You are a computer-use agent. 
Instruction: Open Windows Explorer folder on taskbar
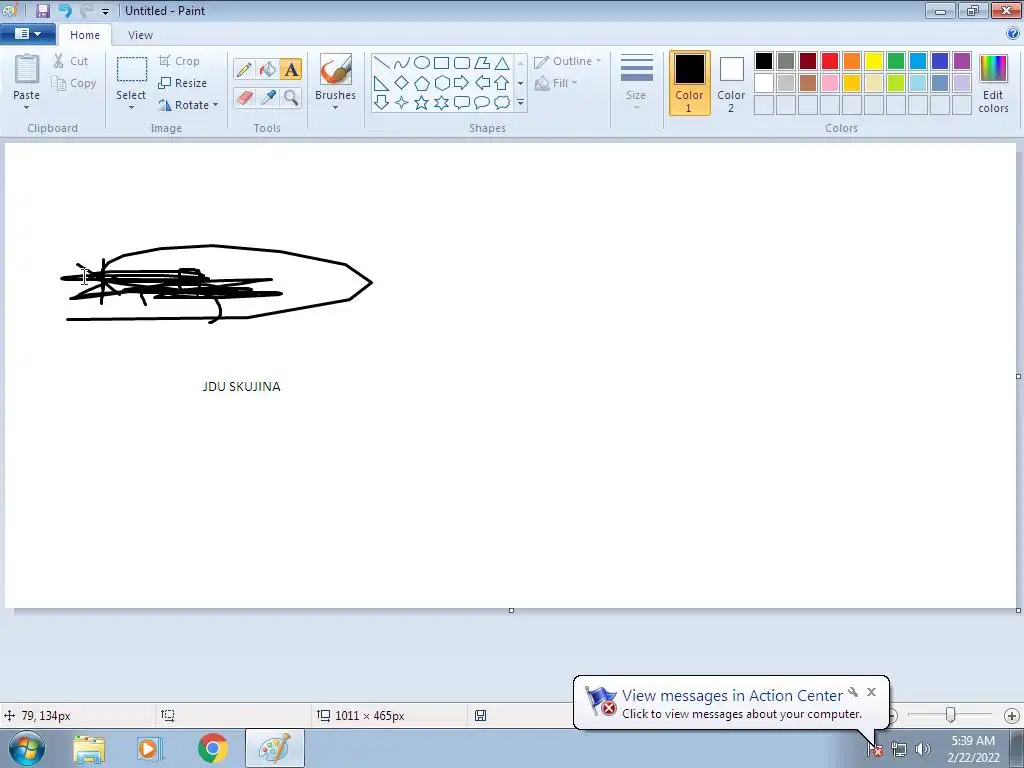(89, 748)
